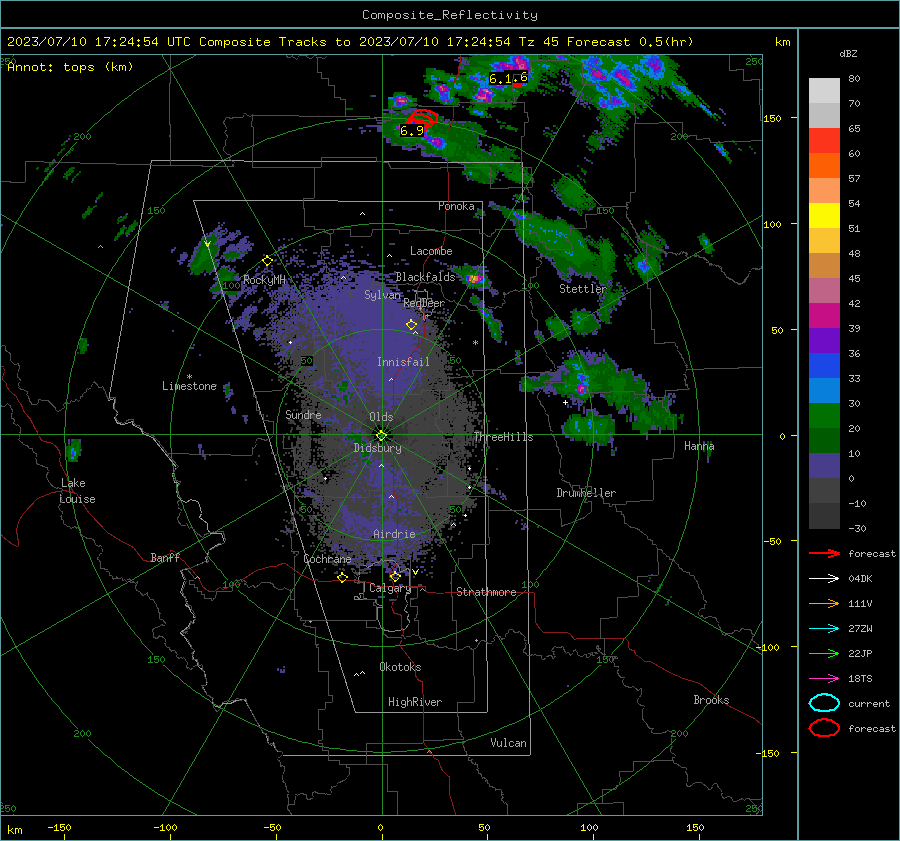Screen dimensions: 900x841
Task: Click the red forecast ellipse legend icon
Action: click(824, 728)
